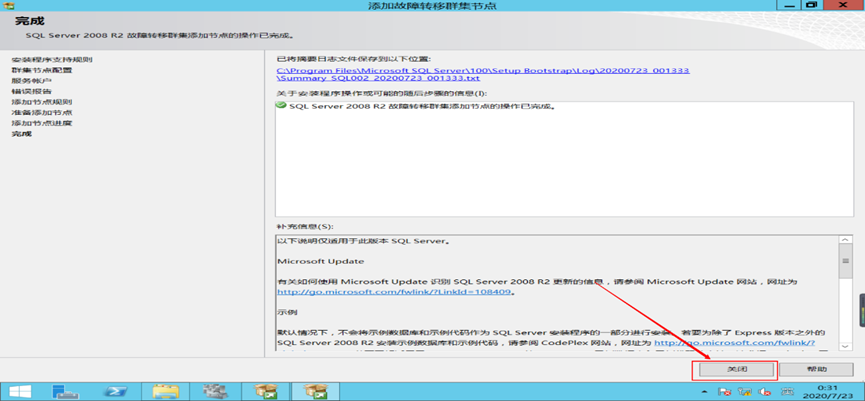This screenshot has height=401, width=865.
Task: Switch to the active SQL setup taskbar icon
Action: coord(315,392)
